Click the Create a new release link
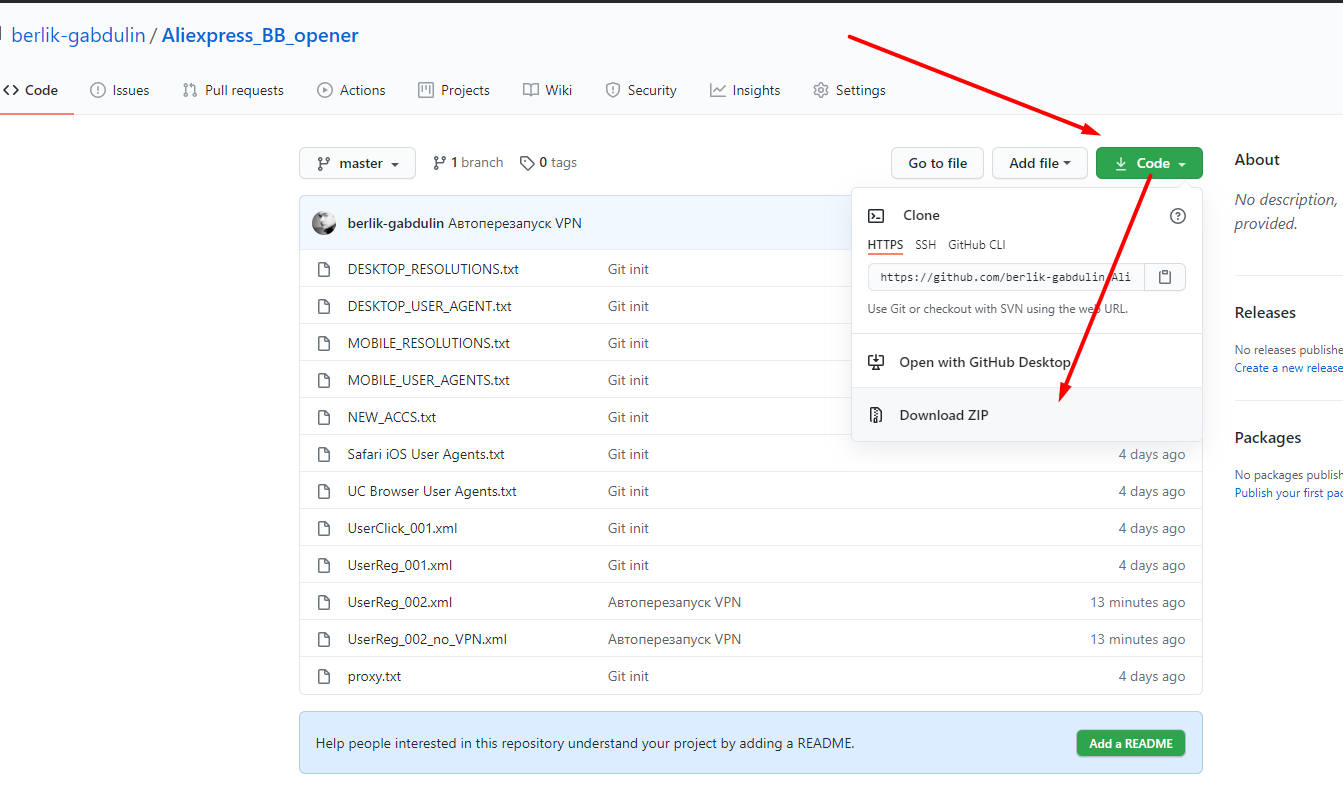The width and height of the screenshot is (1343, 810). [1289, 368]
